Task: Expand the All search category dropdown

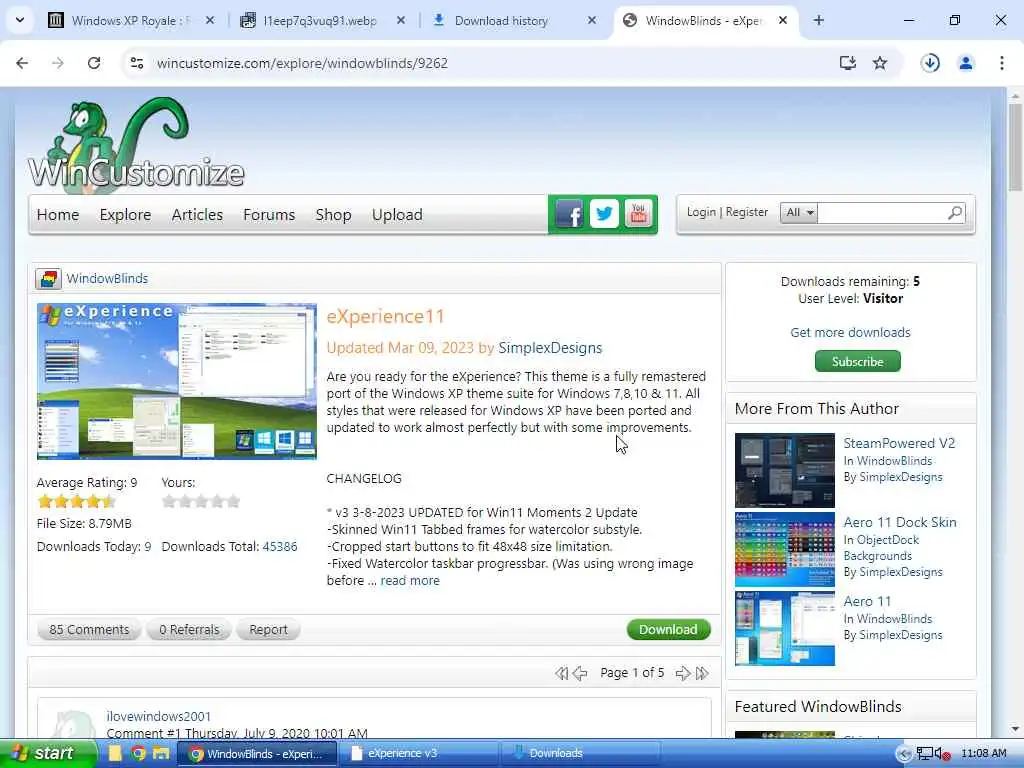Action: coord(799,212)
